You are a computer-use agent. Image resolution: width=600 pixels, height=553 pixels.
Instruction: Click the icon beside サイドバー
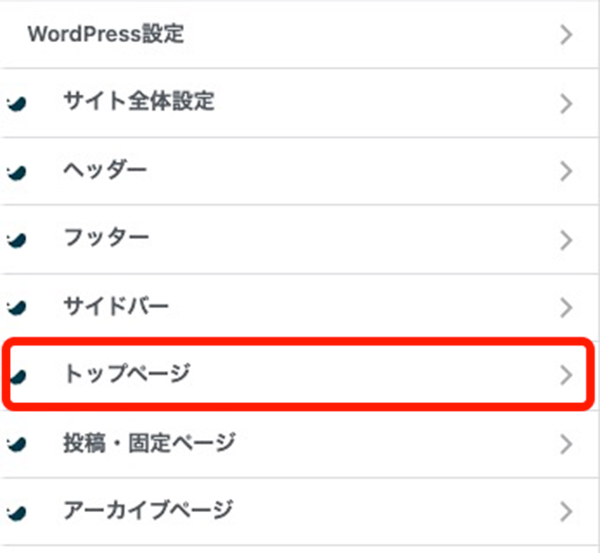16,307
